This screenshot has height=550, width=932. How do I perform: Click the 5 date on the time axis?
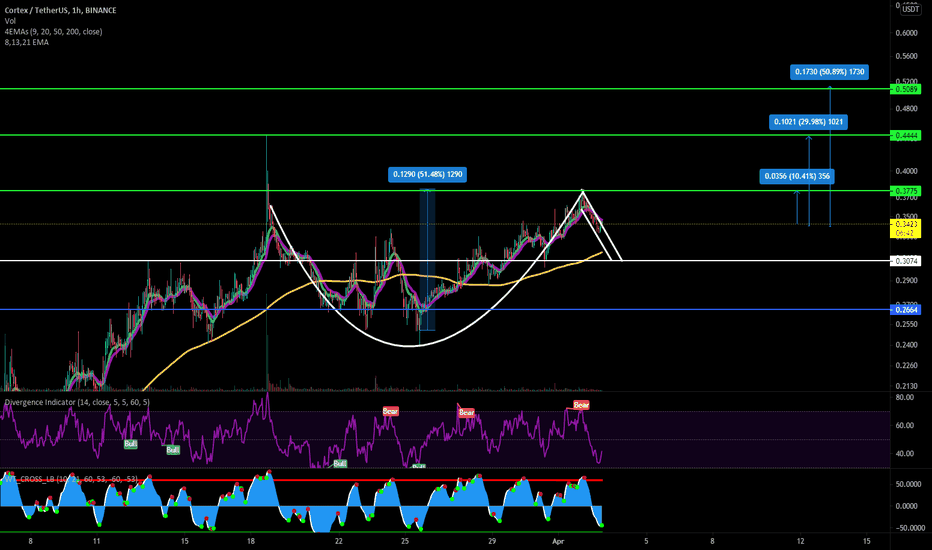(646, 541)
